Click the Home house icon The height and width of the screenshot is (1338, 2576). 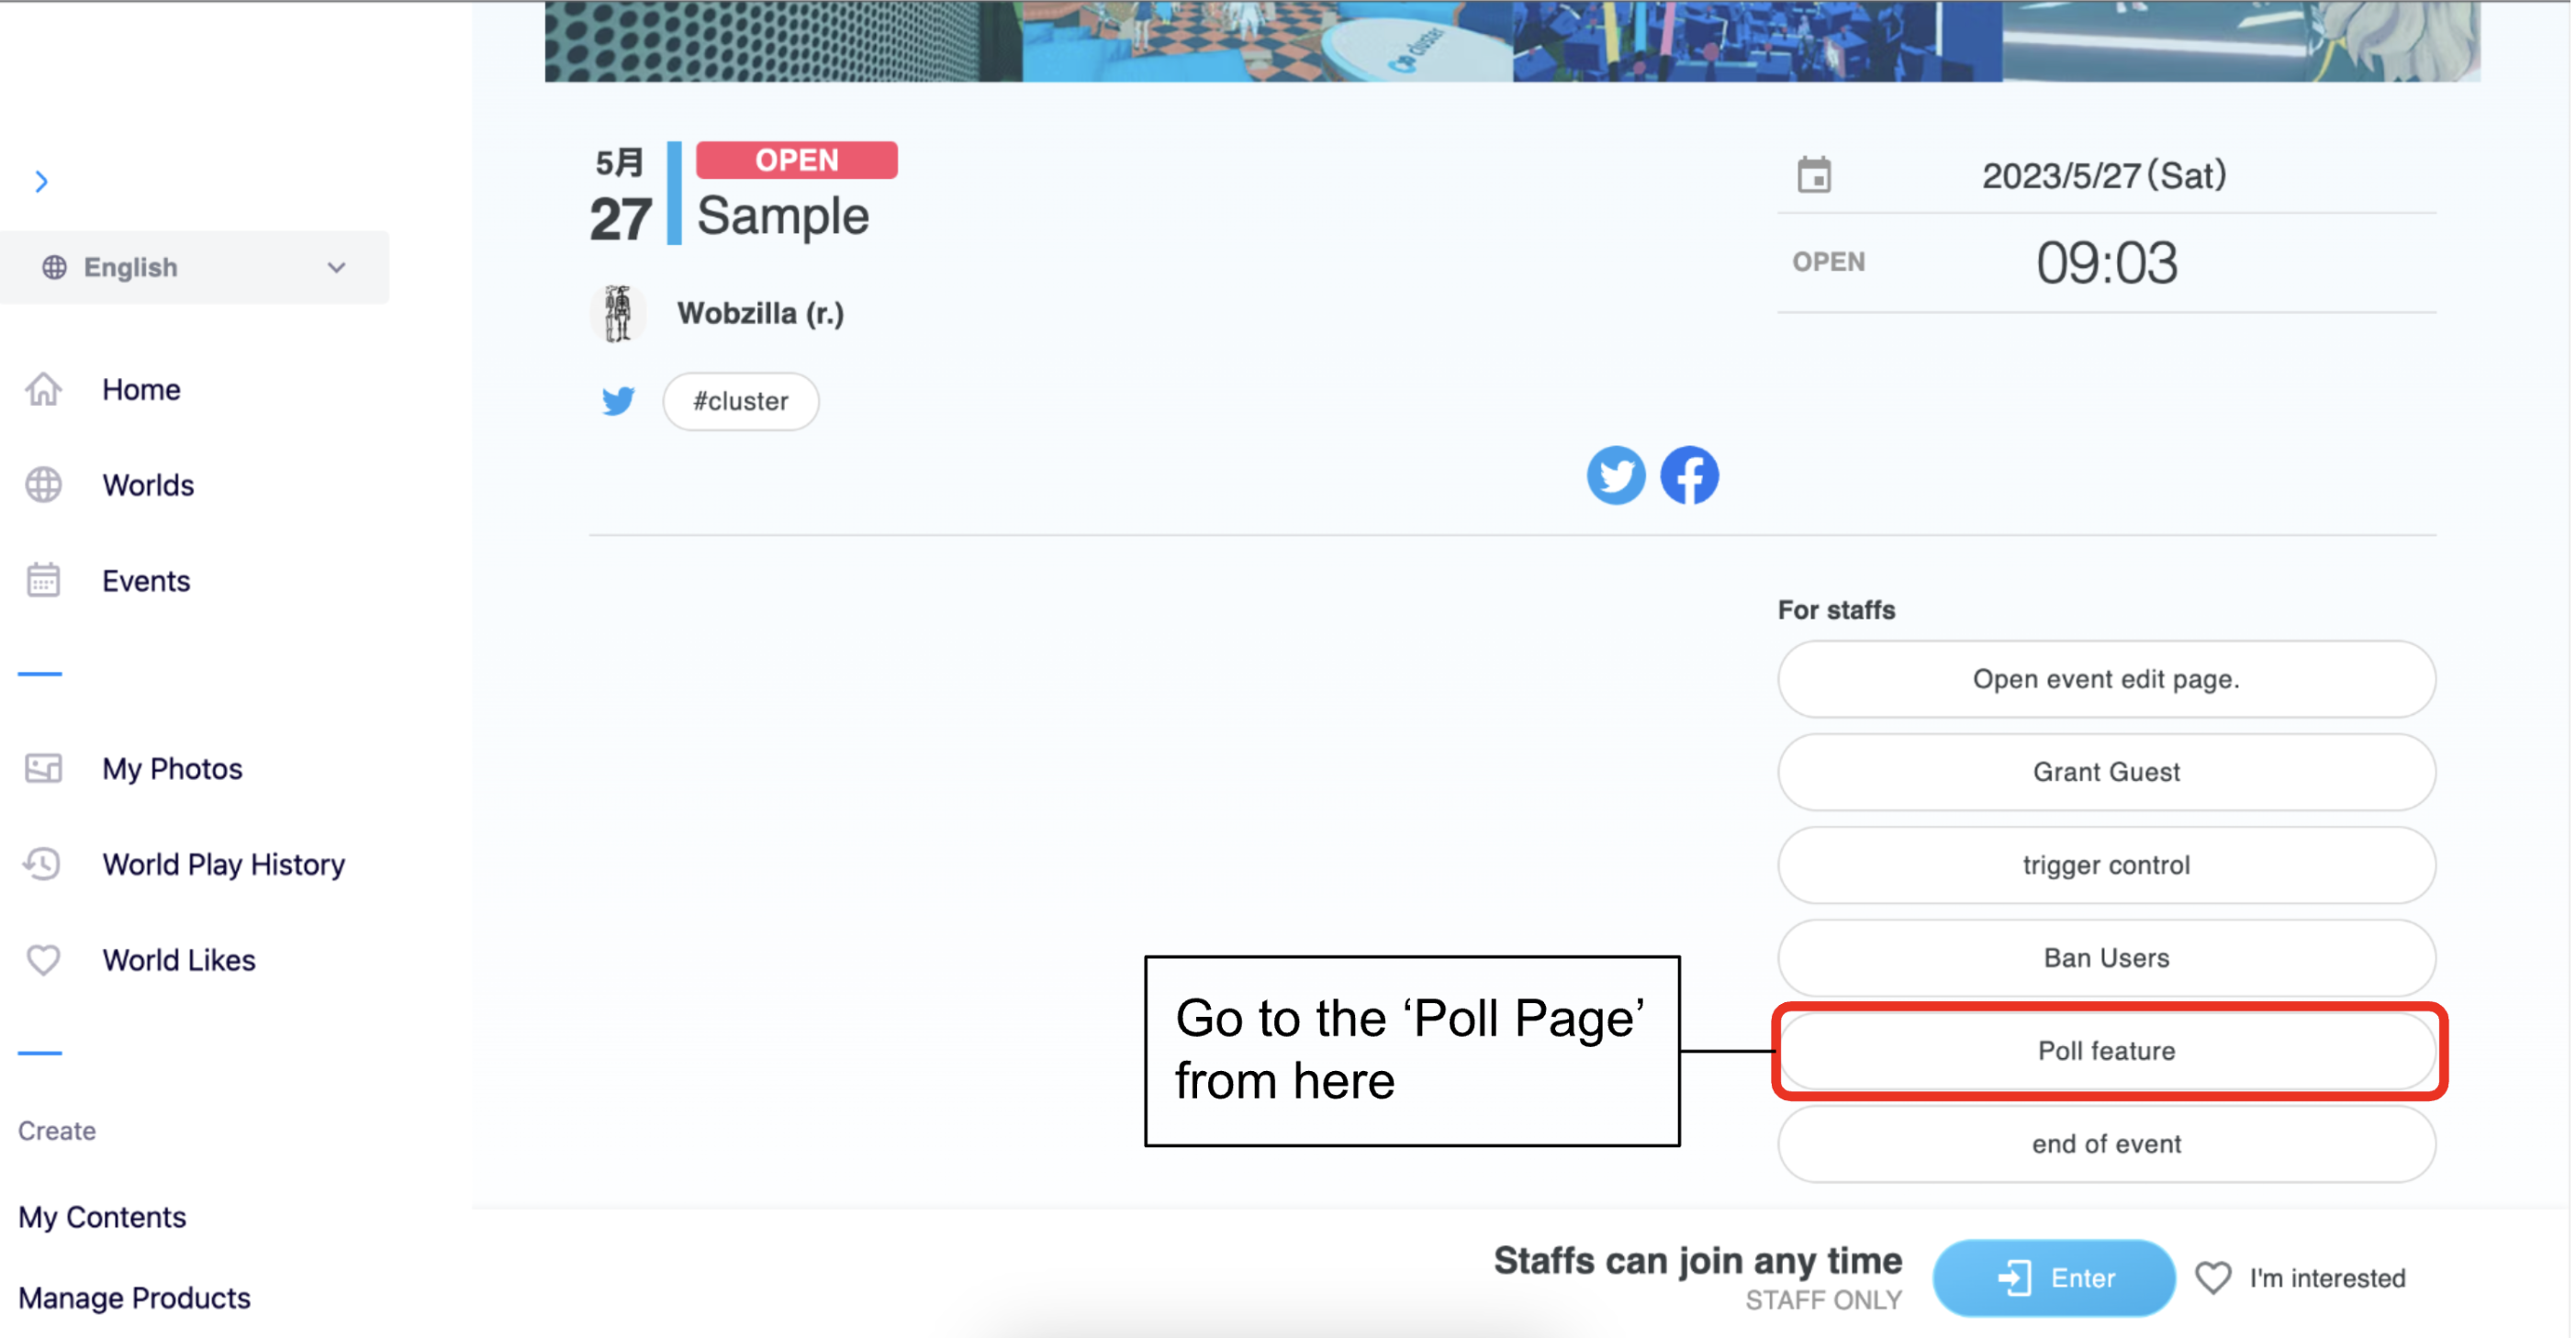pos(44,389)
